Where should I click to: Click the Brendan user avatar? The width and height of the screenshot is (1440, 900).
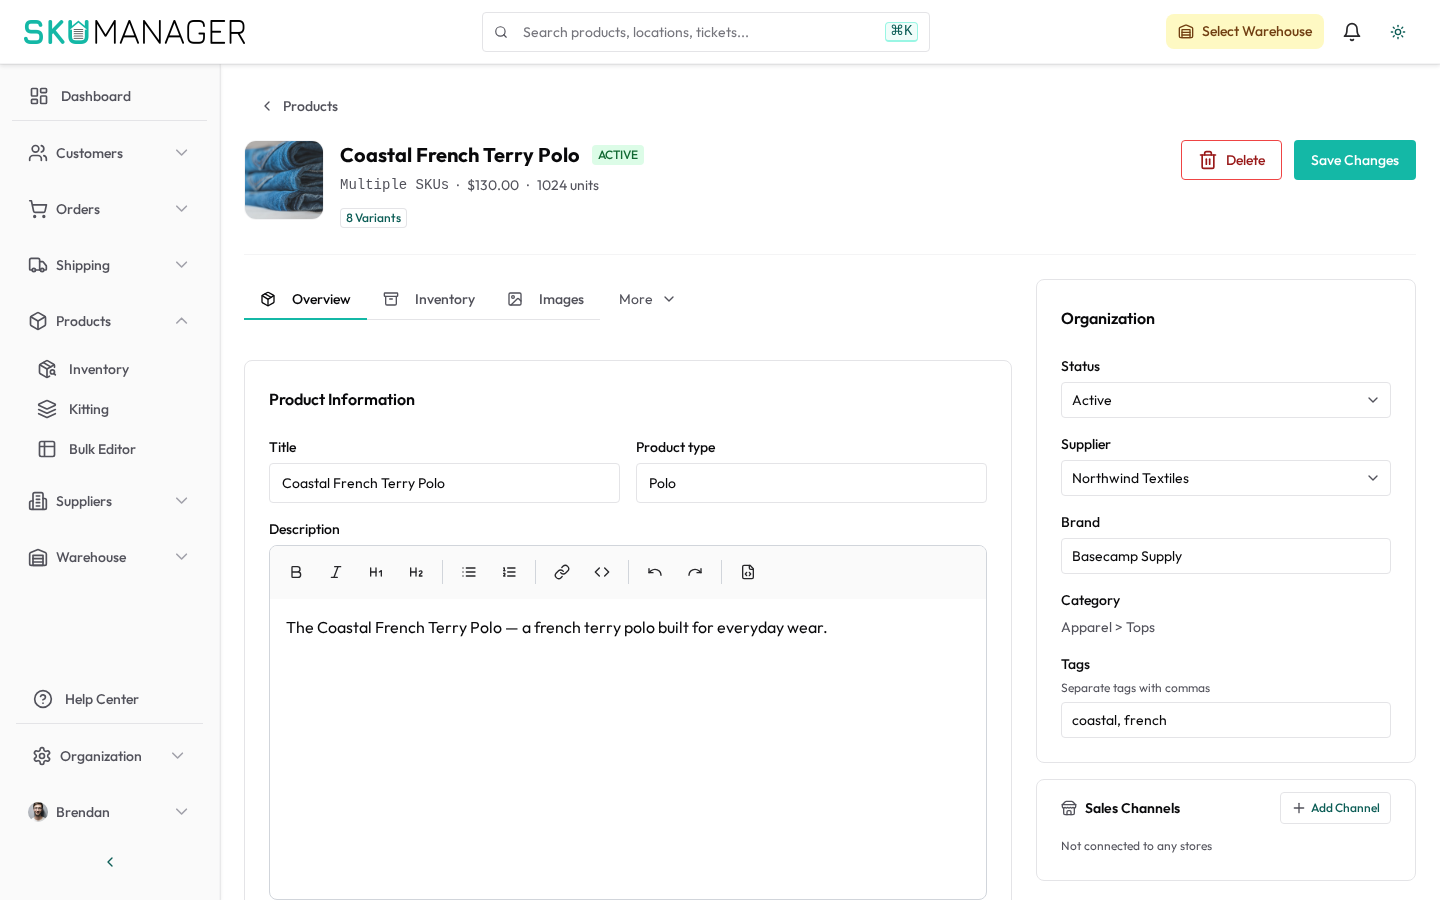(x=38, y=812)
